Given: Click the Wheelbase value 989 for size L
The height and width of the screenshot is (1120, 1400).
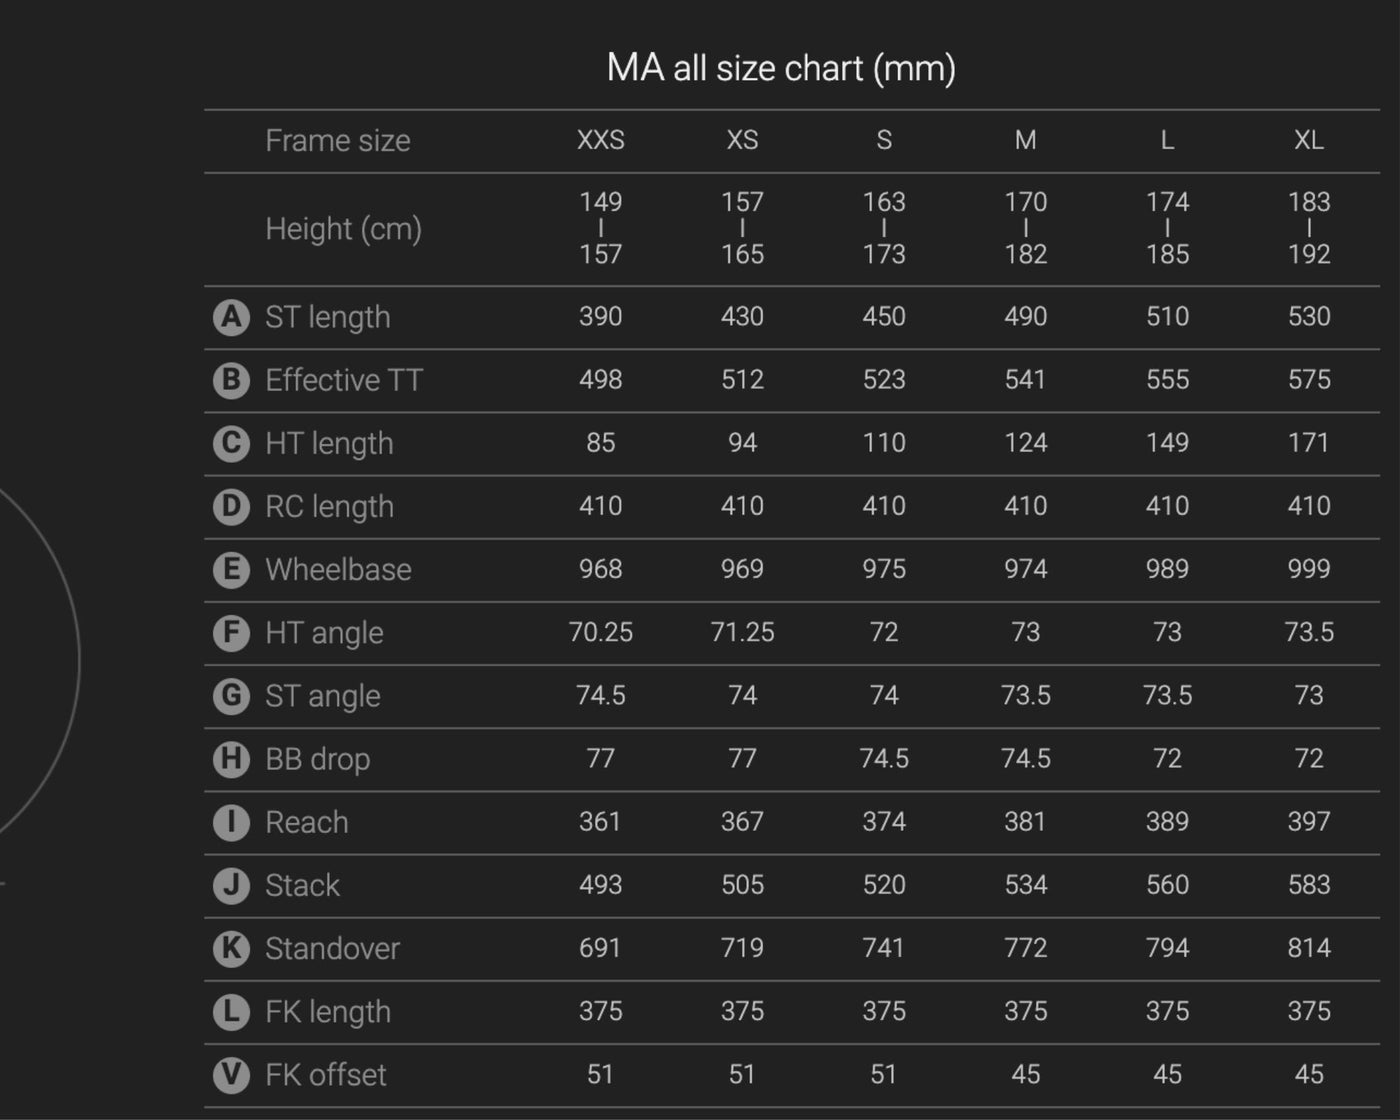Looking at the screenshot, I should (x=1167, y=569).
